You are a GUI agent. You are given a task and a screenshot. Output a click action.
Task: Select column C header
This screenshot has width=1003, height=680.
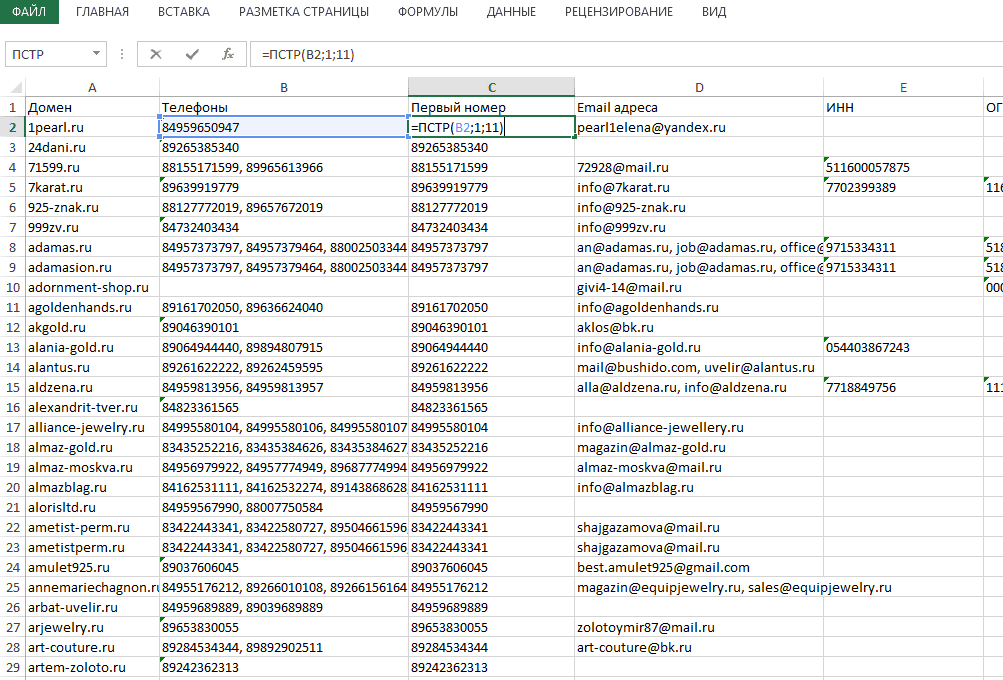point(491,88)
